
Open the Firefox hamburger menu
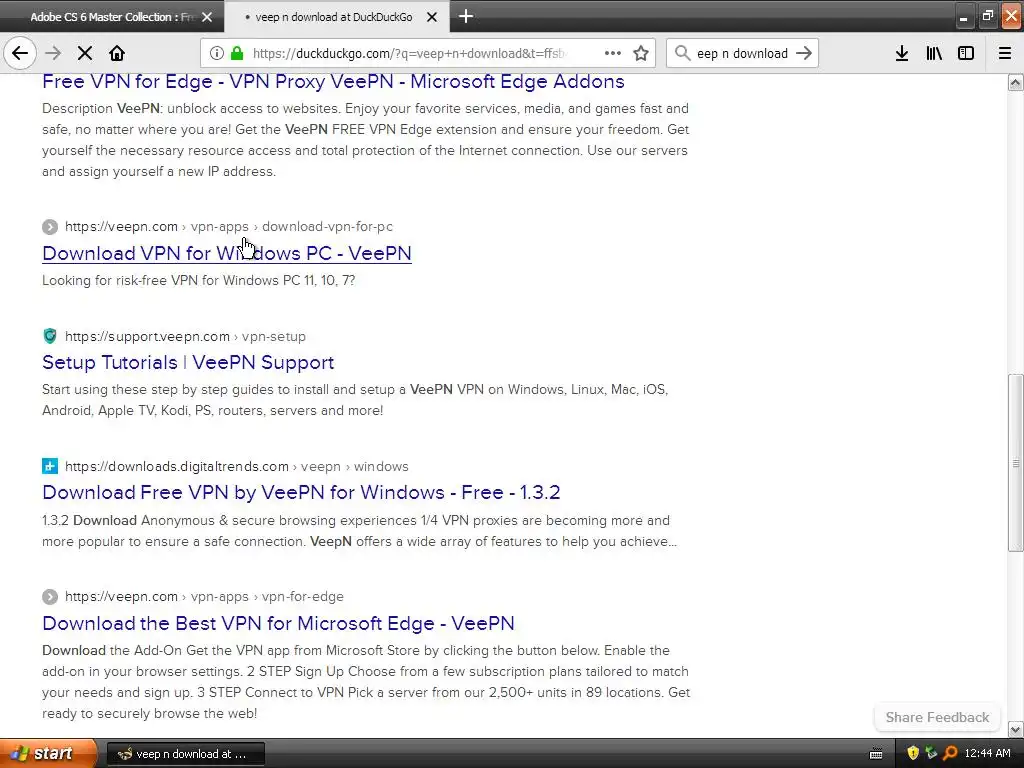point(1005,53)
